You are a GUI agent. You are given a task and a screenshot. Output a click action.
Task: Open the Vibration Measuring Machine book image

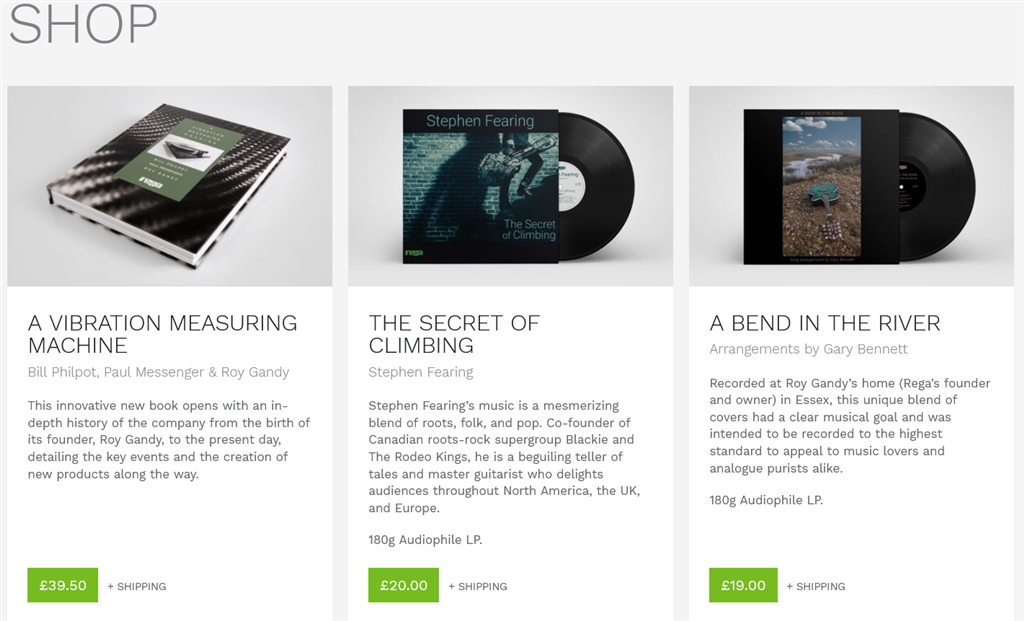(170, 186)
